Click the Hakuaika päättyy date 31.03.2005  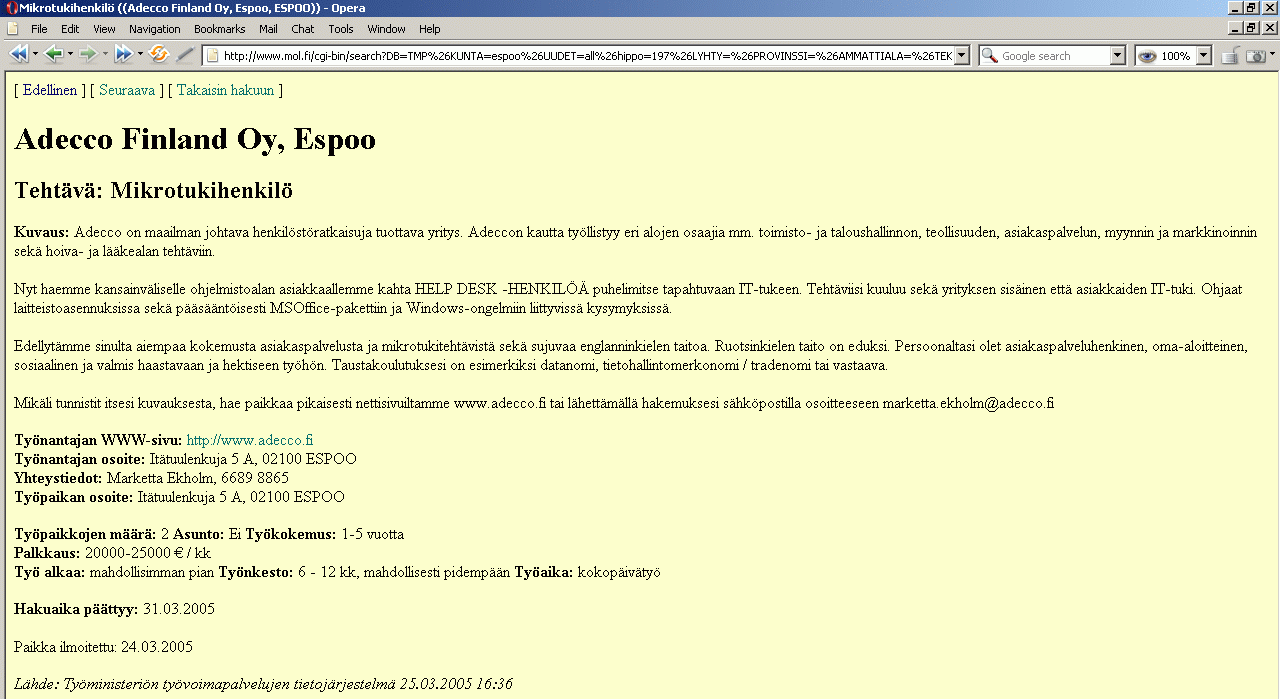point(179,608)
